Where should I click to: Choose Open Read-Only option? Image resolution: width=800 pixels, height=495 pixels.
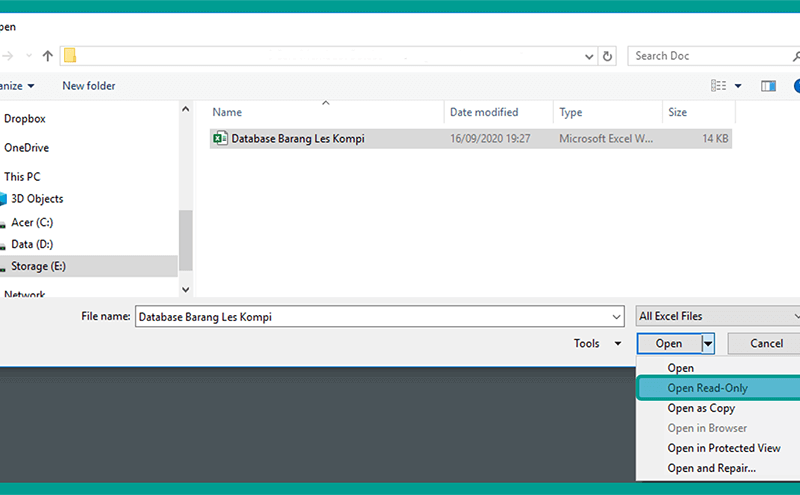coord(718,388)
